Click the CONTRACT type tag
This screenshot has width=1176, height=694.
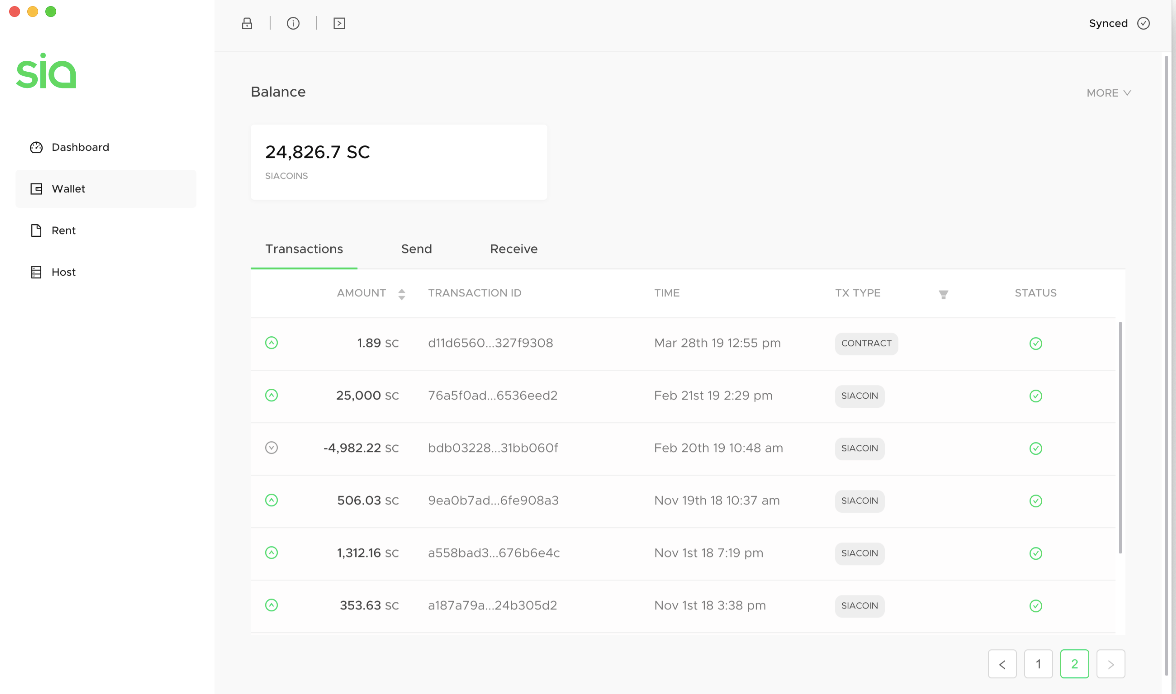pos(866,344)
